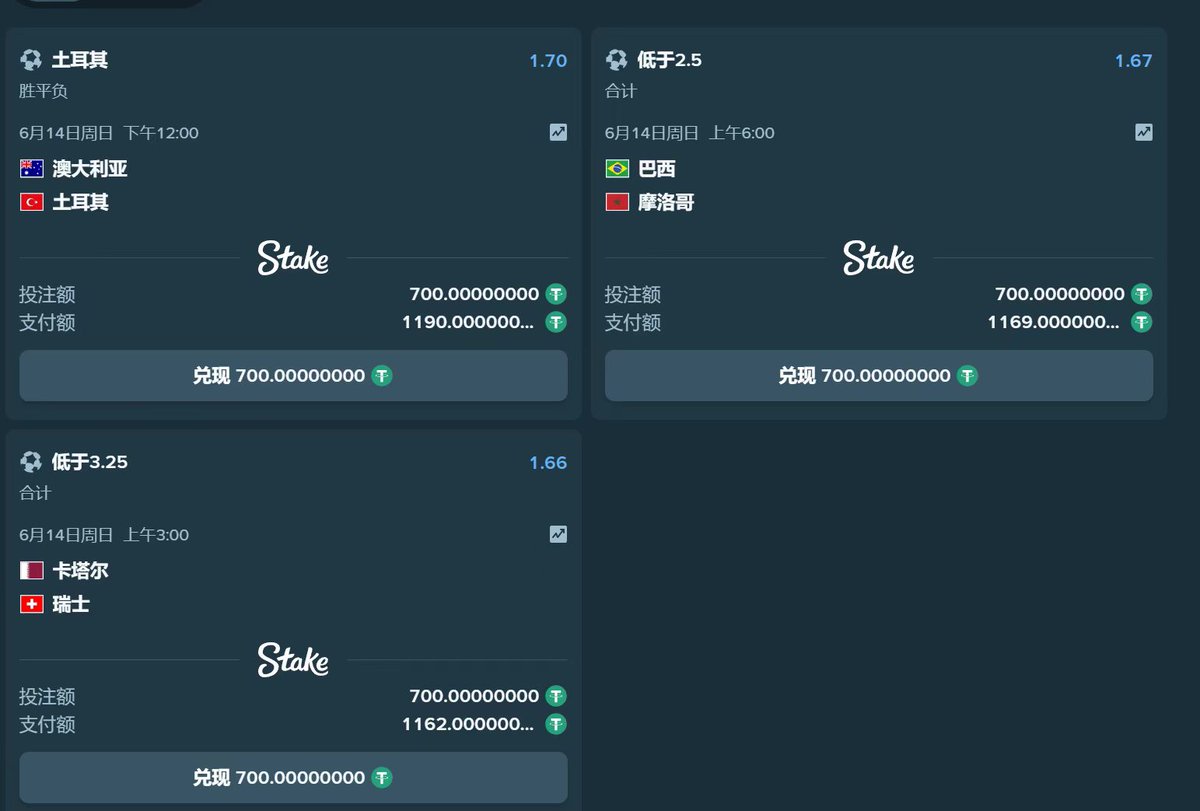Click Tether icon next to stake in Brazil card
Image resolution: width=1200 pixels, height=811 pixels.
tap(1141, 294)
